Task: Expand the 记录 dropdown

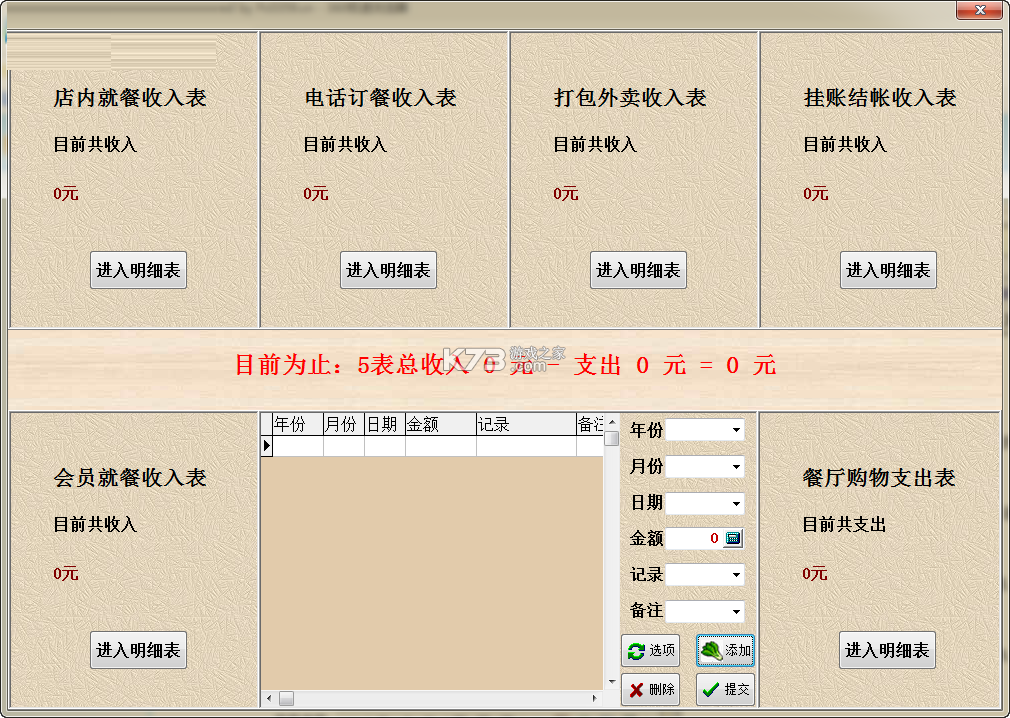Action: [x=736, y=574]
